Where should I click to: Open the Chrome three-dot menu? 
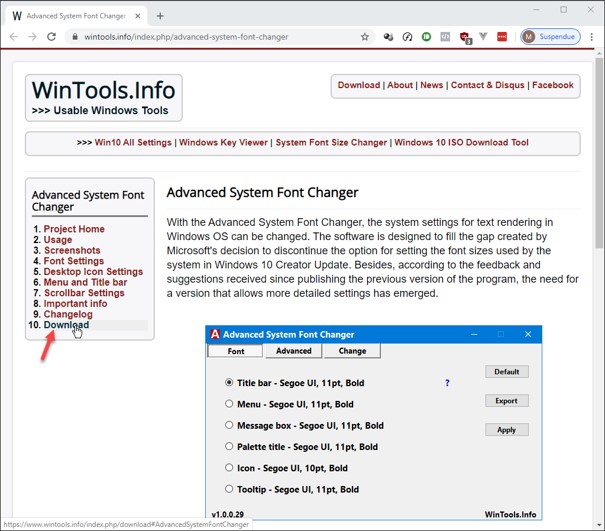tap(592, 37)
